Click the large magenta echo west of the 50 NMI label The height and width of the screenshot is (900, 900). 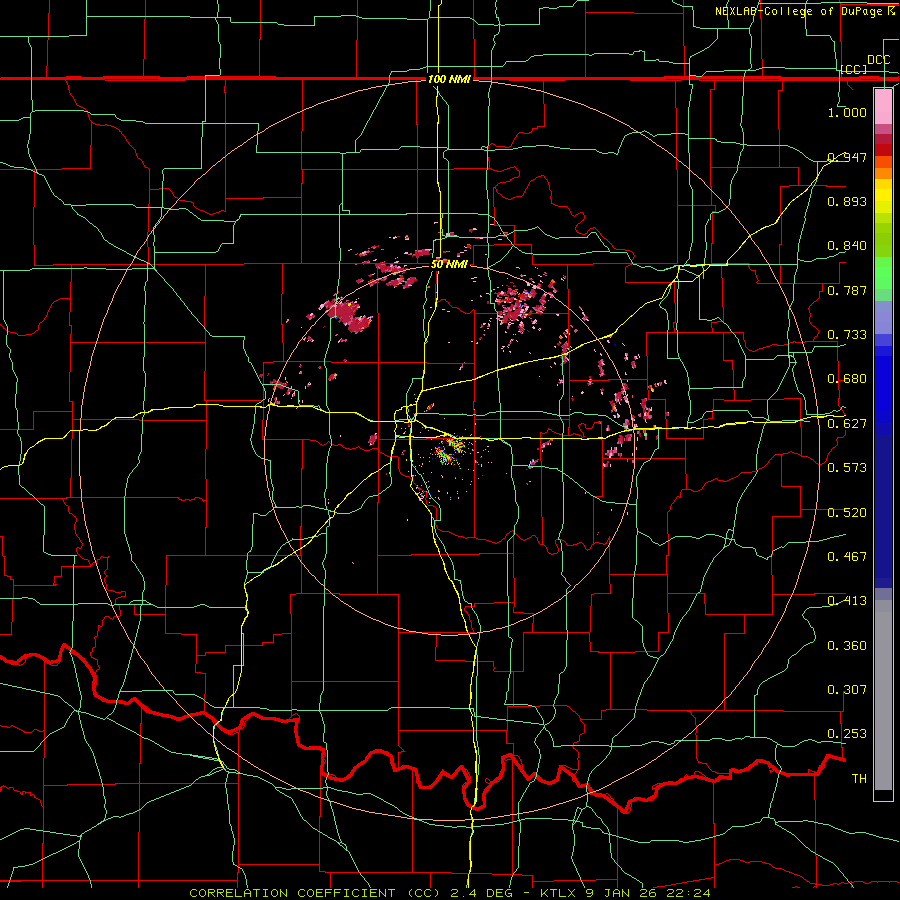pyautogui.click(x=348, y=315)
